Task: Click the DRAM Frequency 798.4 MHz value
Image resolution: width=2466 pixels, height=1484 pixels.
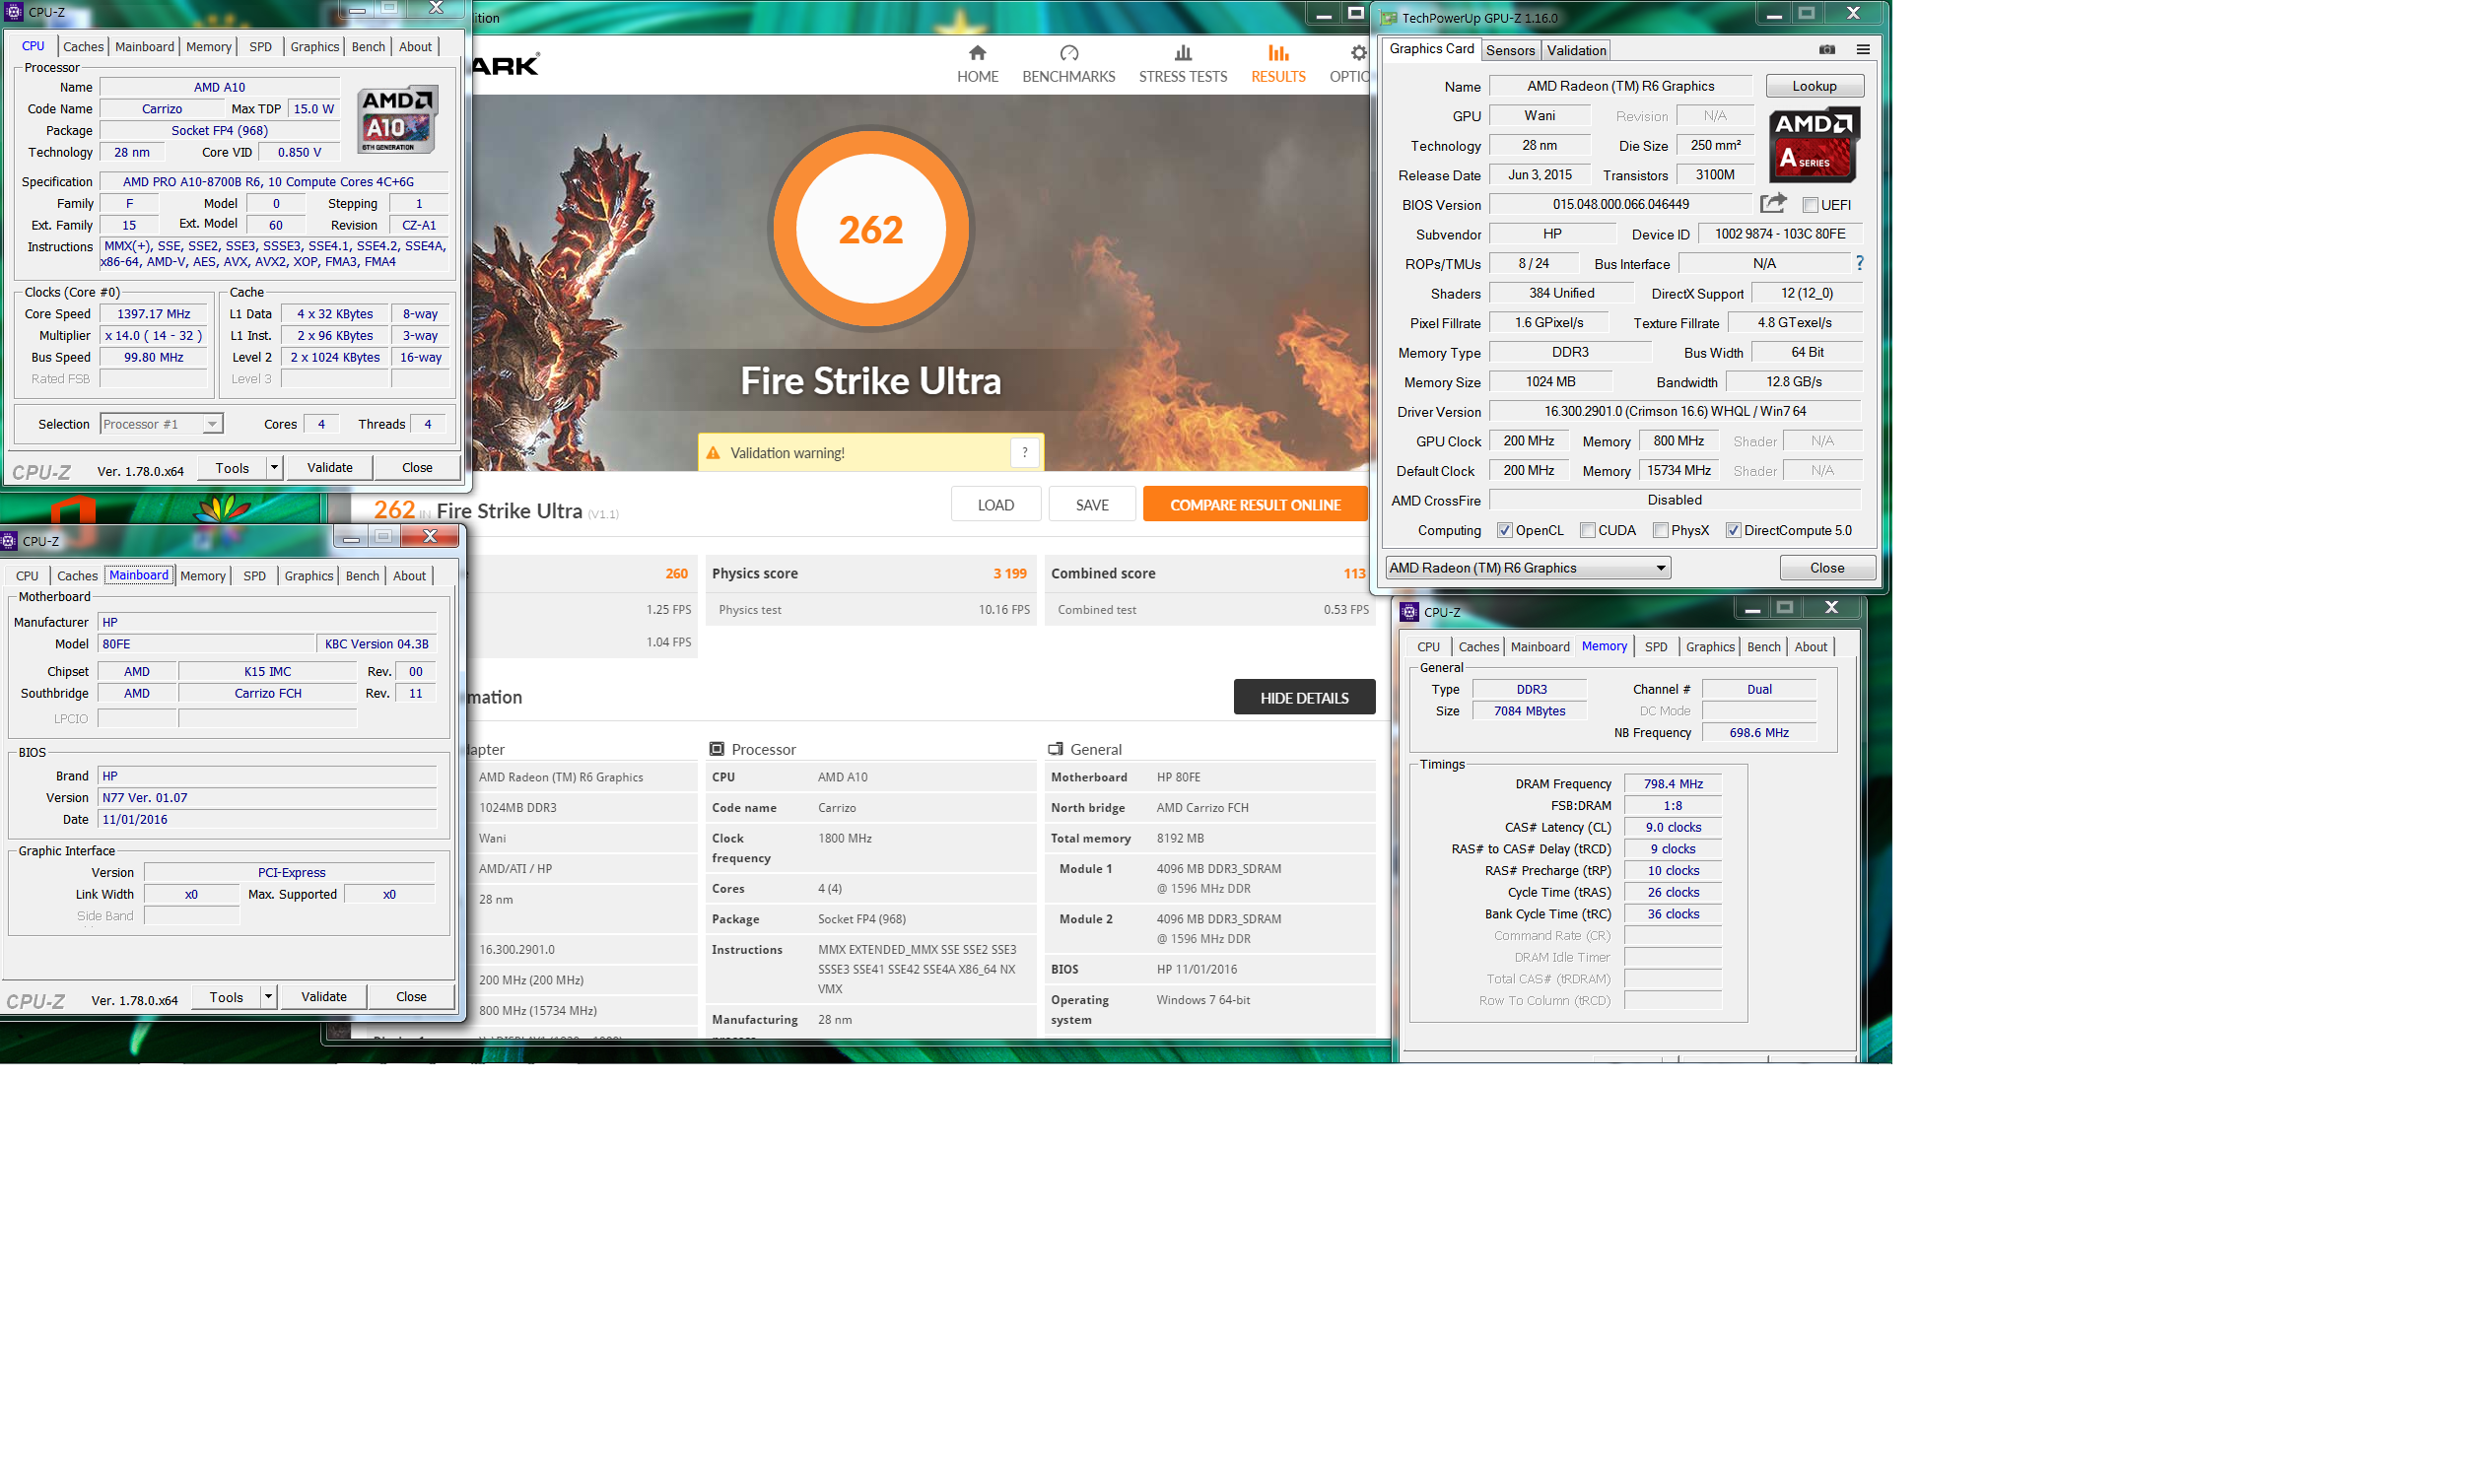Action: coord(1672,783)
